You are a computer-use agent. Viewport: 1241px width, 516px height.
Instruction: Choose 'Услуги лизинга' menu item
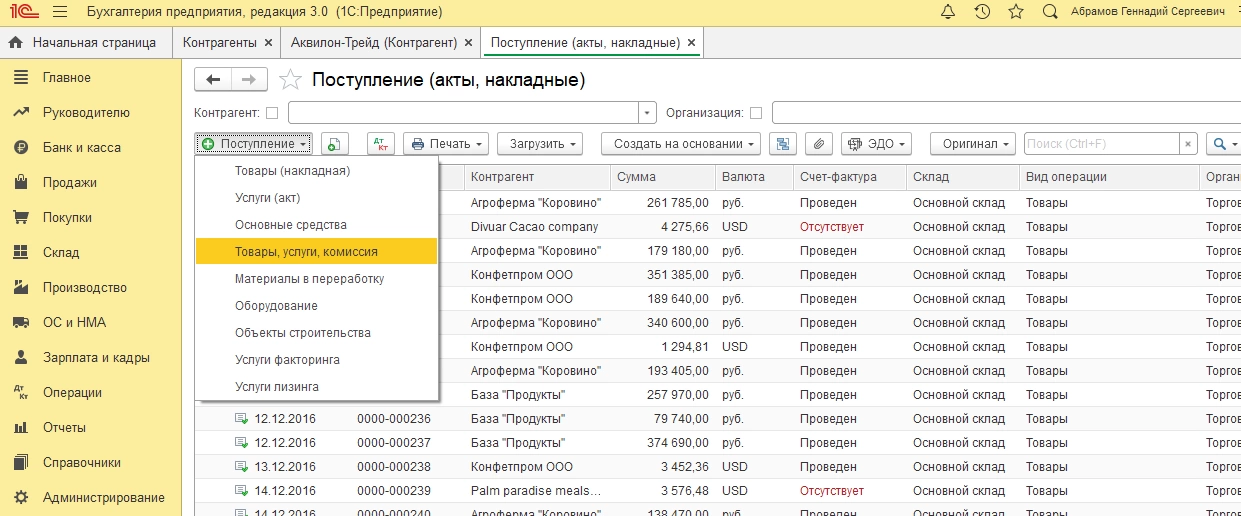[x=276, y=387]
